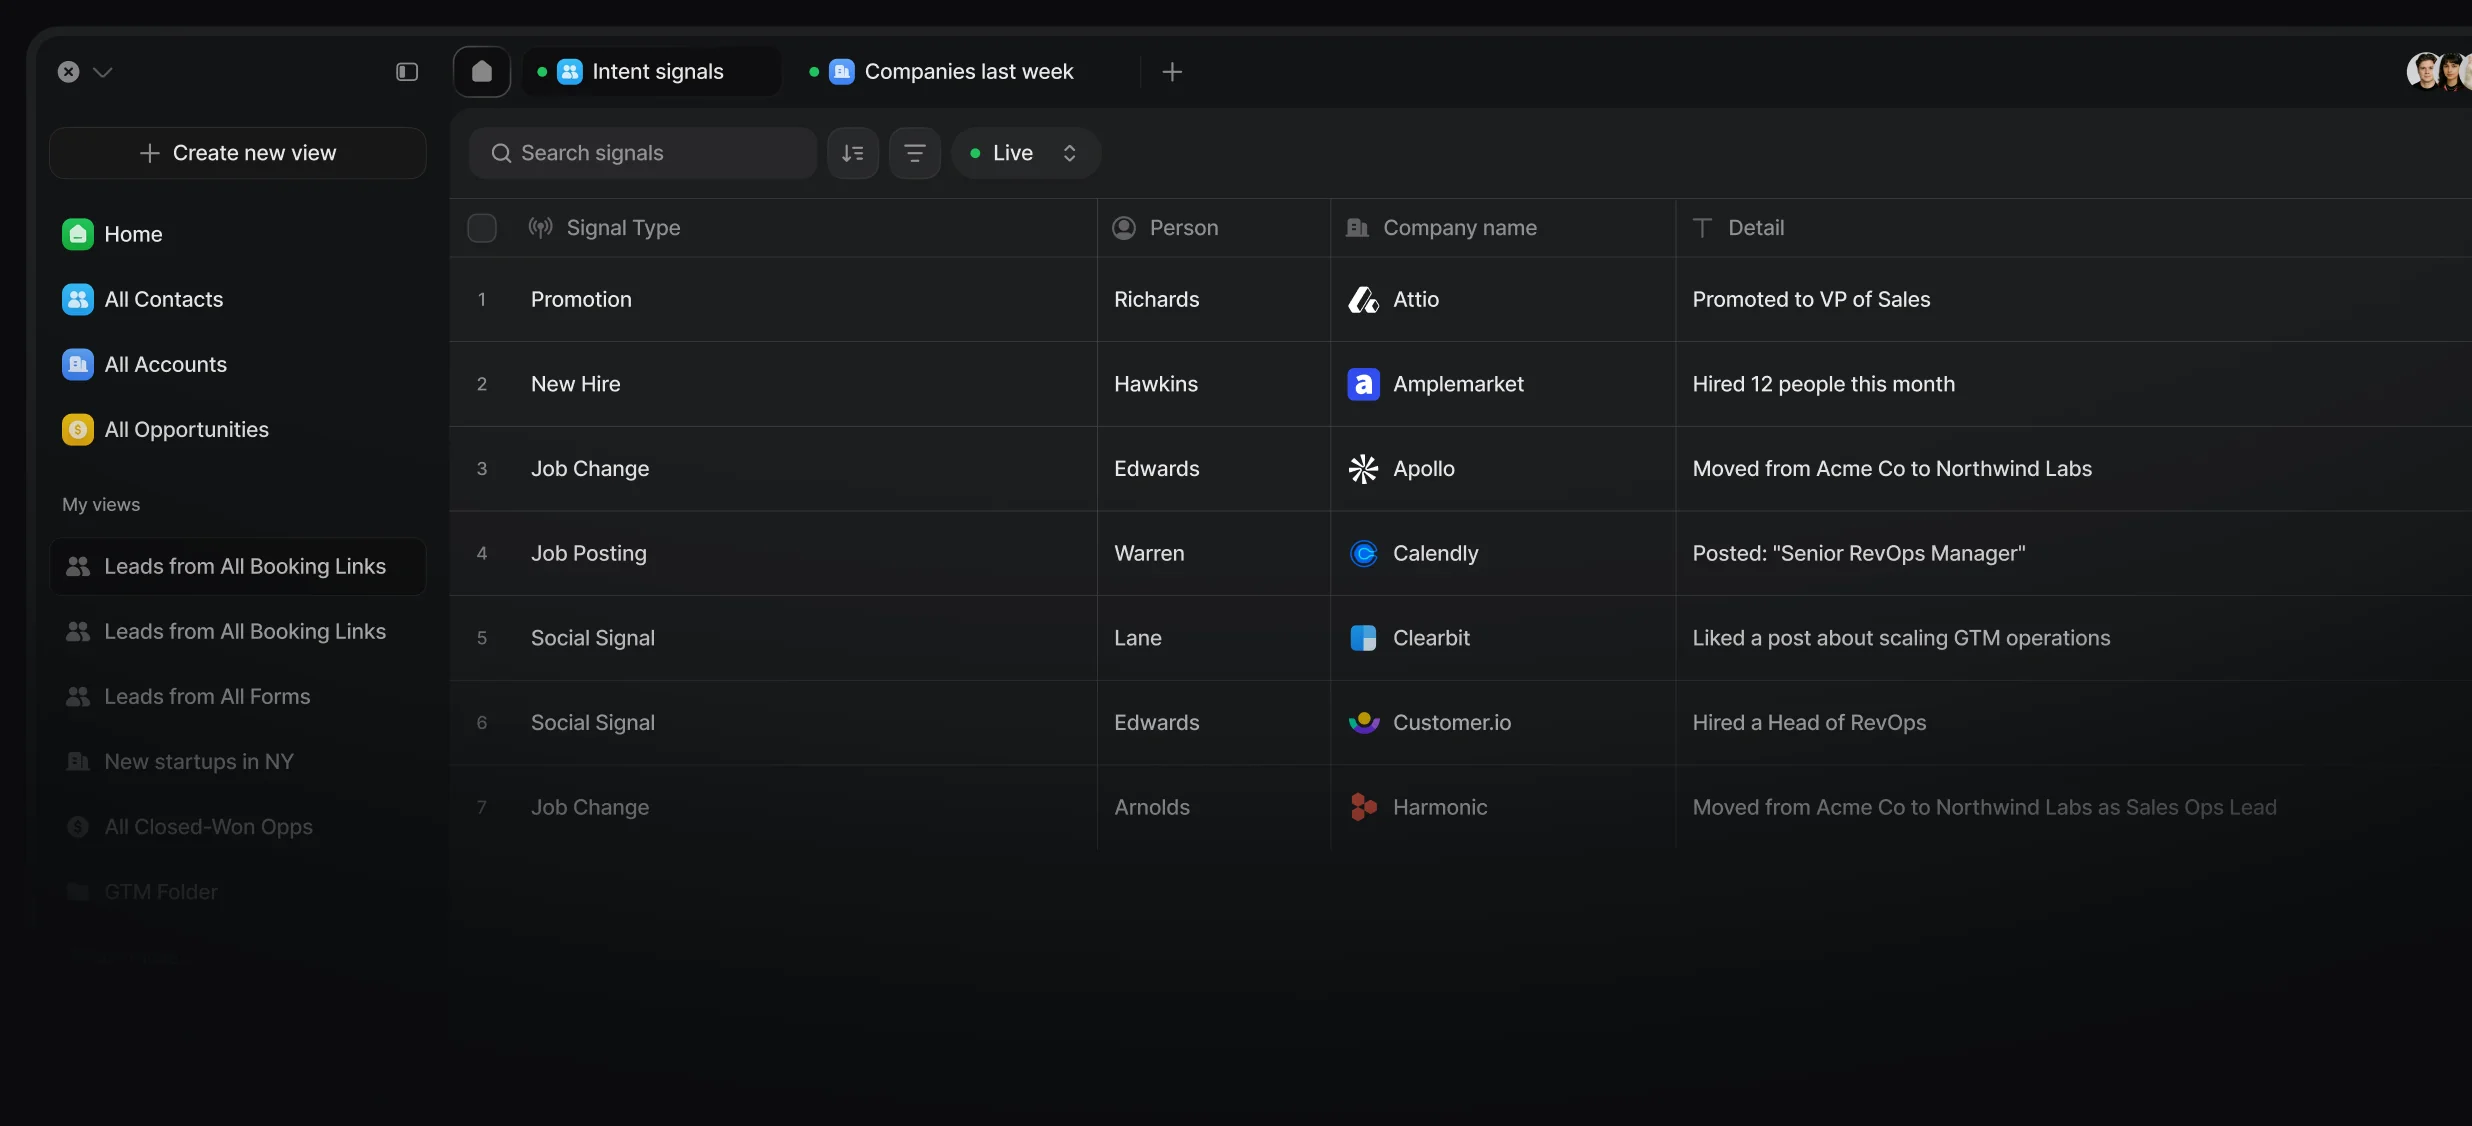Click the Companies last week tab icon
2472x1126 pixels.
[x=842, y=72]
